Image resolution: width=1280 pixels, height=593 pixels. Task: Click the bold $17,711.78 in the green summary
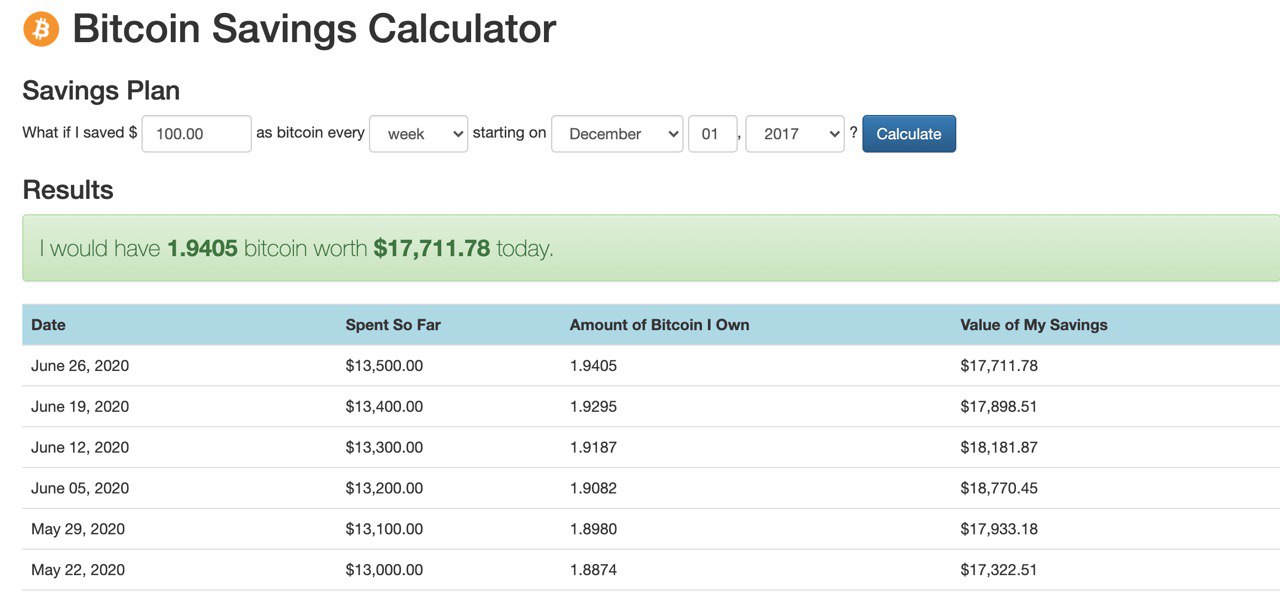[x=432, y=248]
